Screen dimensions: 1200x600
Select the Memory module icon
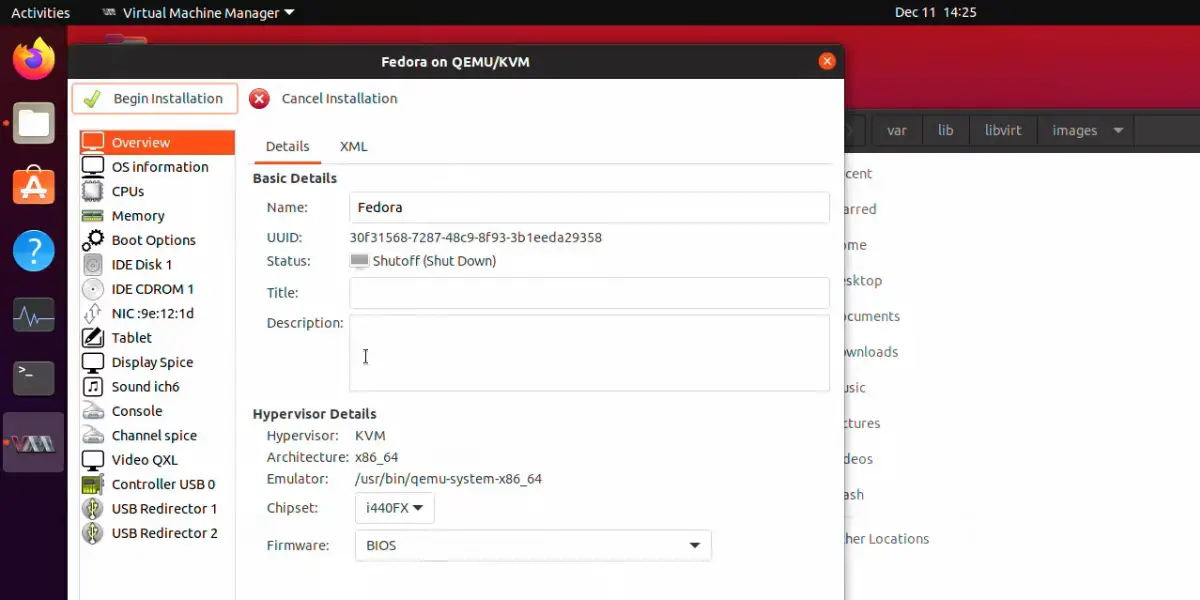click(x=93, y=216)
